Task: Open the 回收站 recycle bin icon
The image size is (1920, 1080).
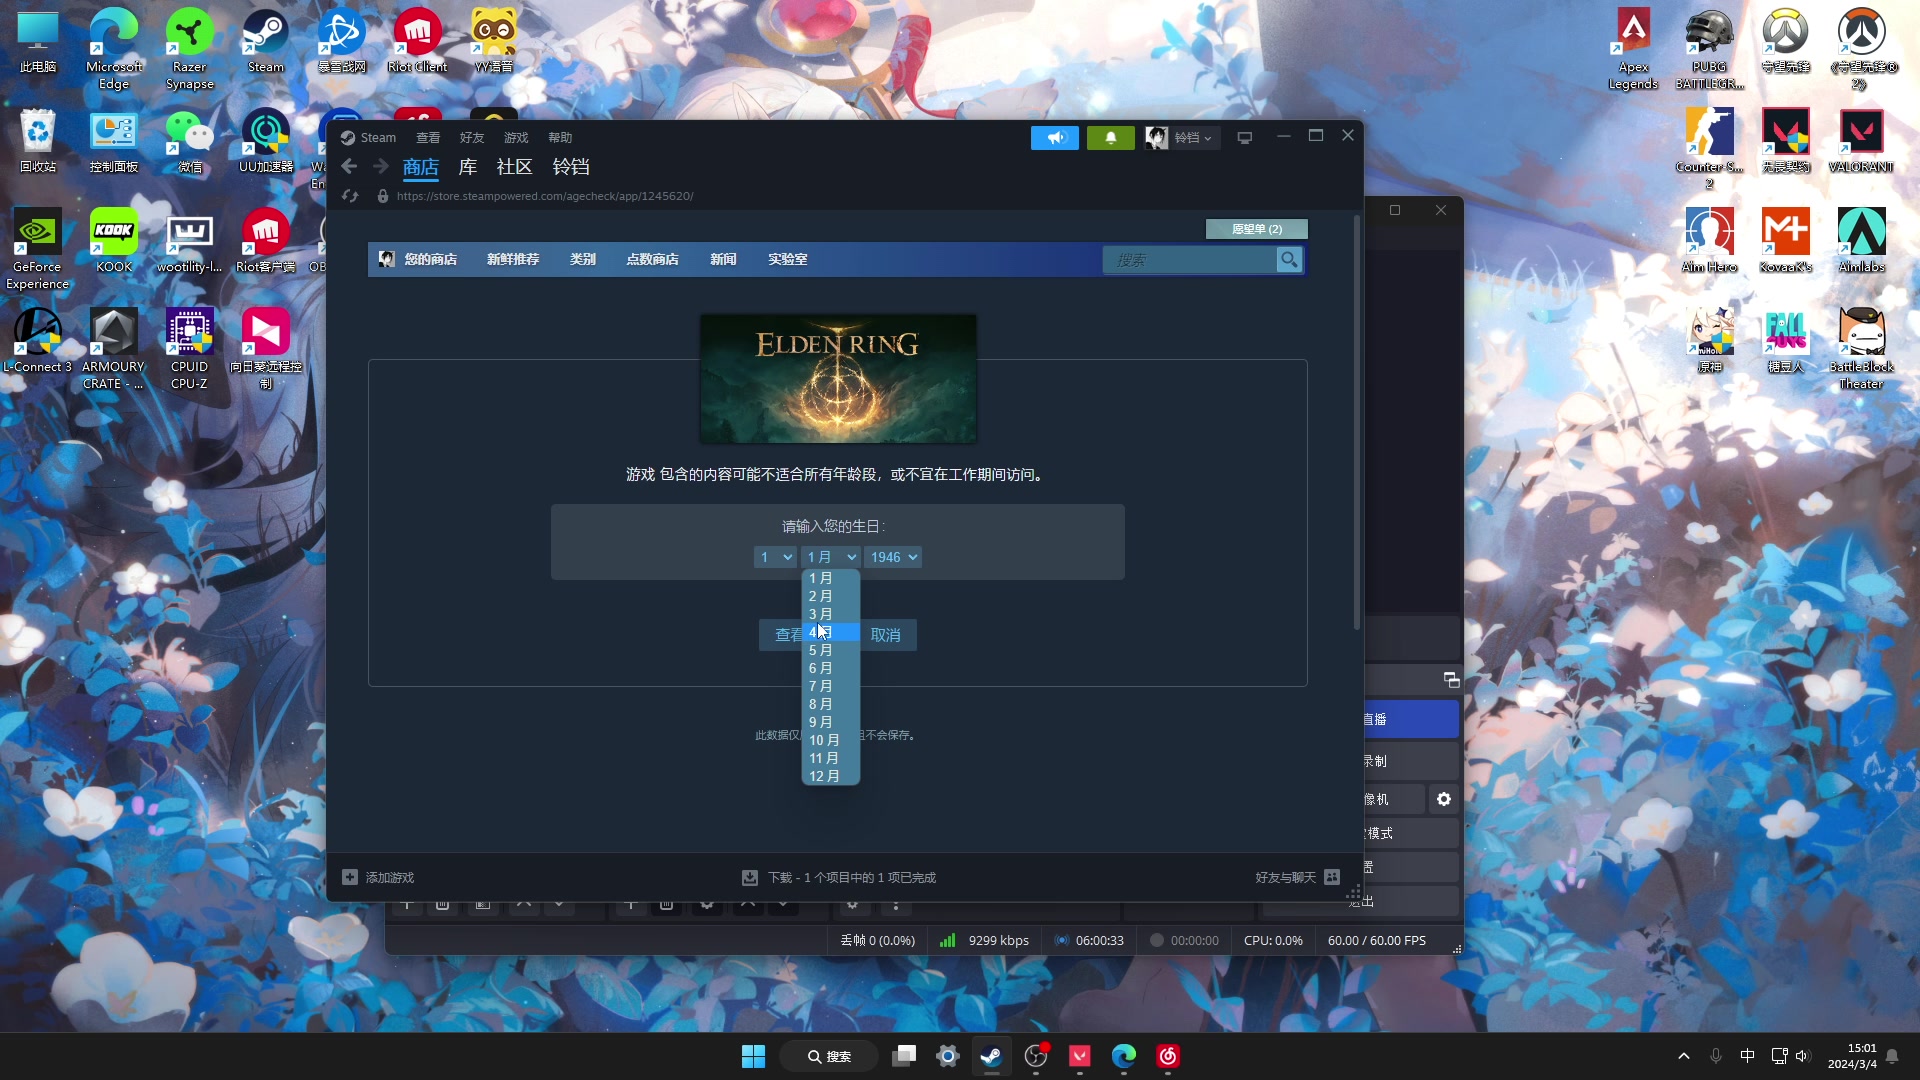Action: pyautogui.click(x=37, y=141)
